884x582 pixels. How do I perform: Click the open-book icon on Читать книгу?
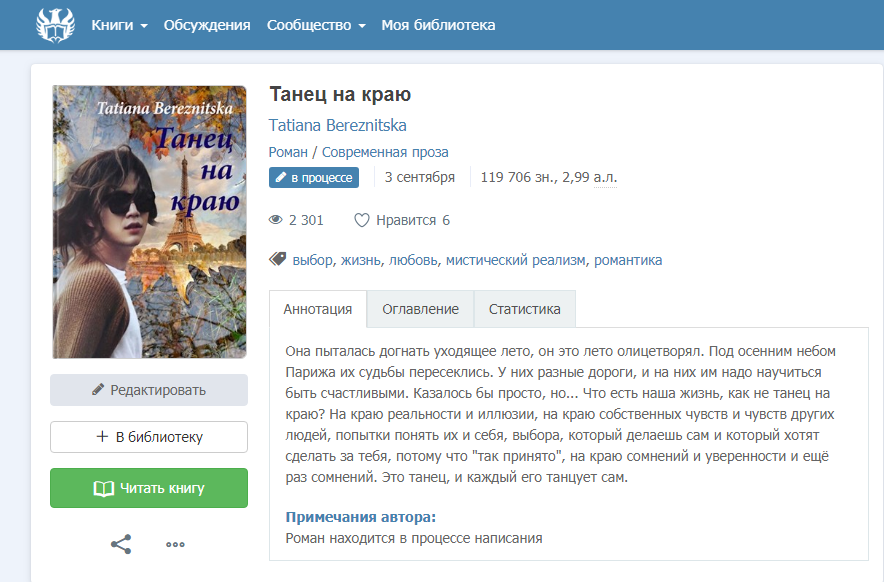[104, 488]
